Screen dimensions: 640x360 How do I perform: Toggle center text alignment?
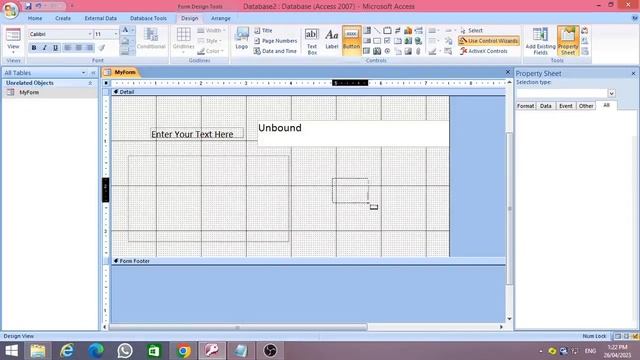click(x=78, y=48)
